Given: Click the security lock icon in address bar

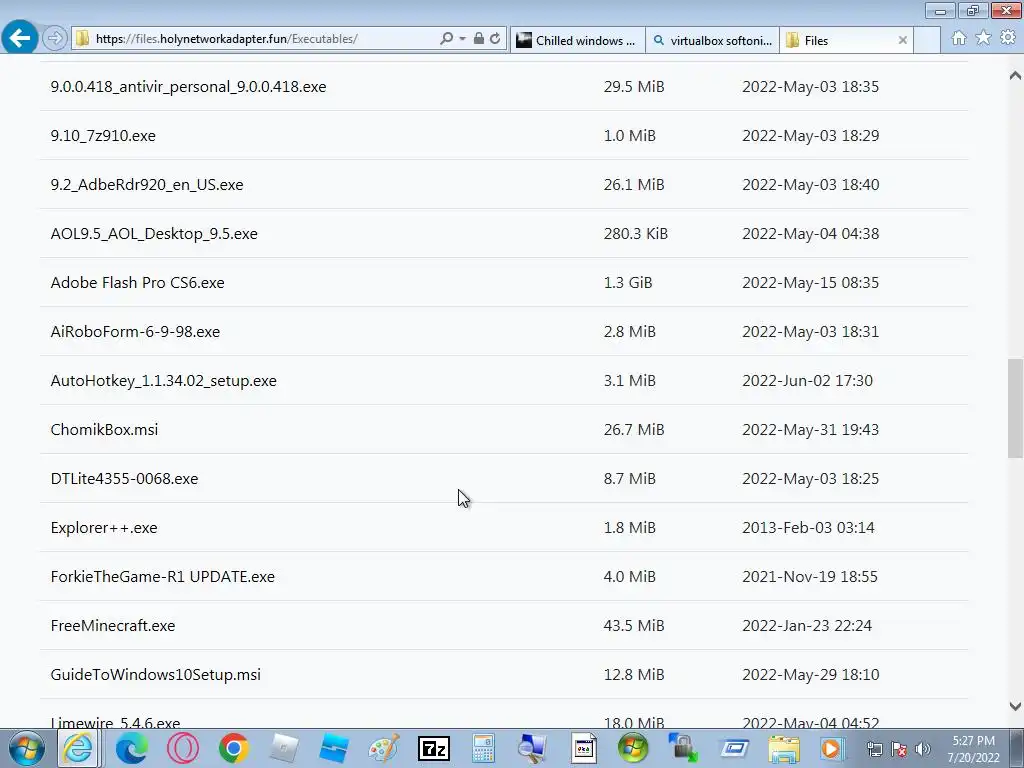Looking at the screenshot, I should point(479,39).
